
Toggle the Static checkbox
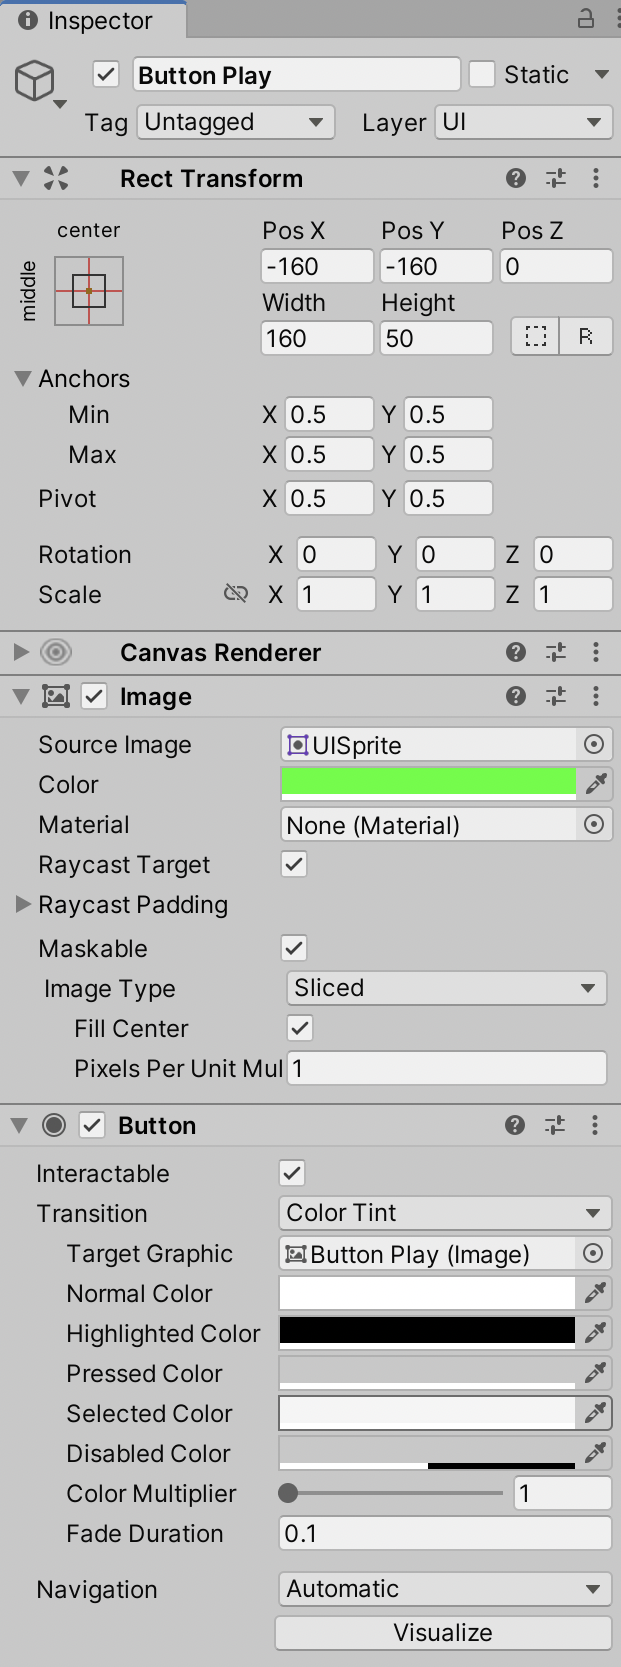pos(482,74)
